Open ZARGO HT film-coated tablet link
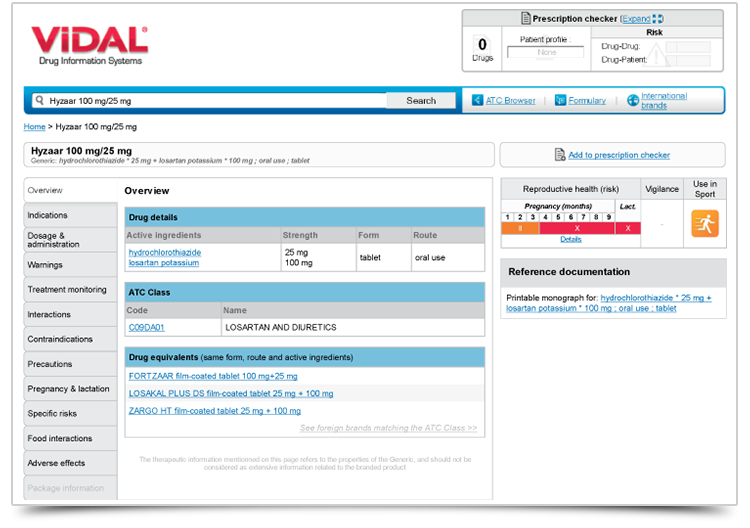The width and height of the screenshot is (750, 528). click(x=214, y=411)
